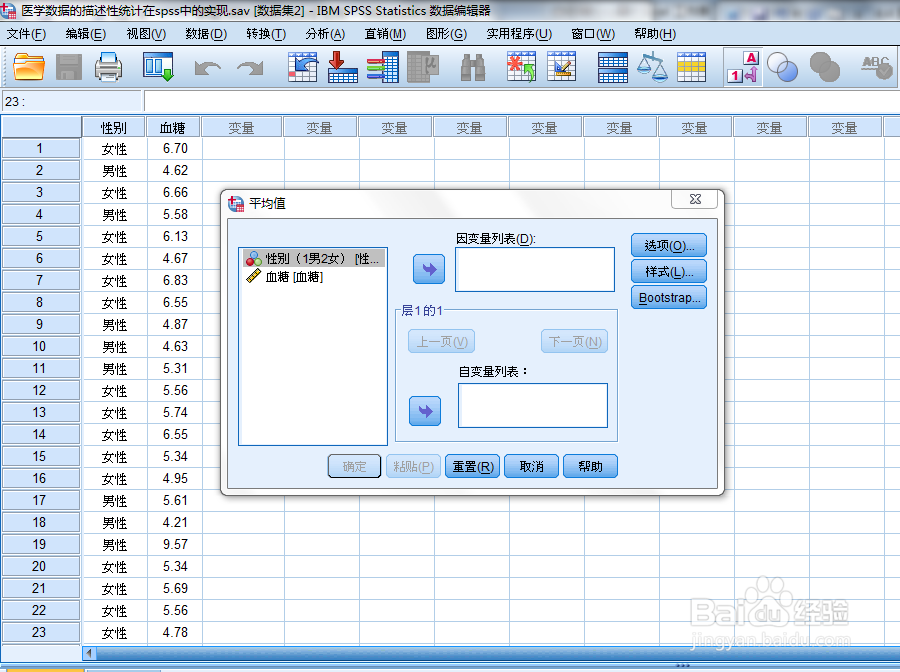The width and height of the screenshot is (900, 672).
Task: Click the Find binoculars icon
Action: click(473, 67)
